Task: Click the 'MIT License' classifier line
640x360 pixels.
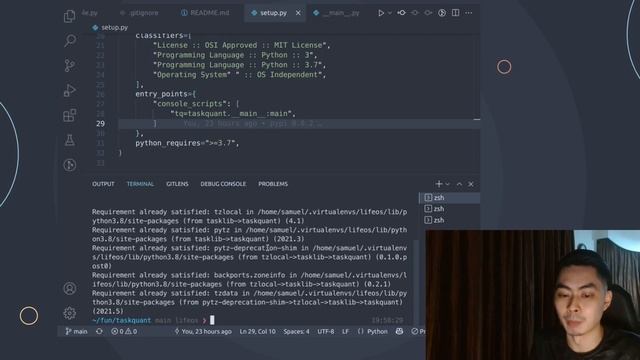Action: (242, 45)
